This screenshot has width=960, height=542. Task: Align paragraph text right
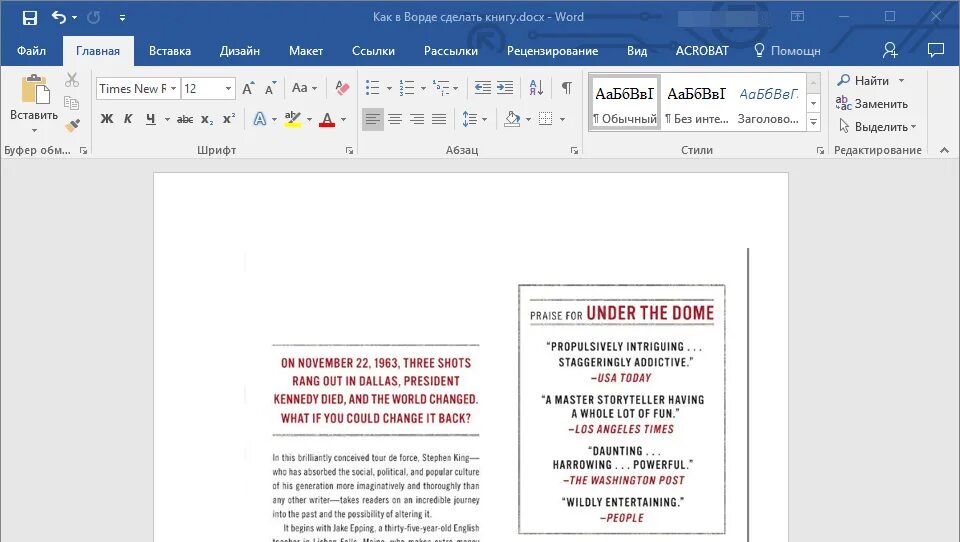417,119
